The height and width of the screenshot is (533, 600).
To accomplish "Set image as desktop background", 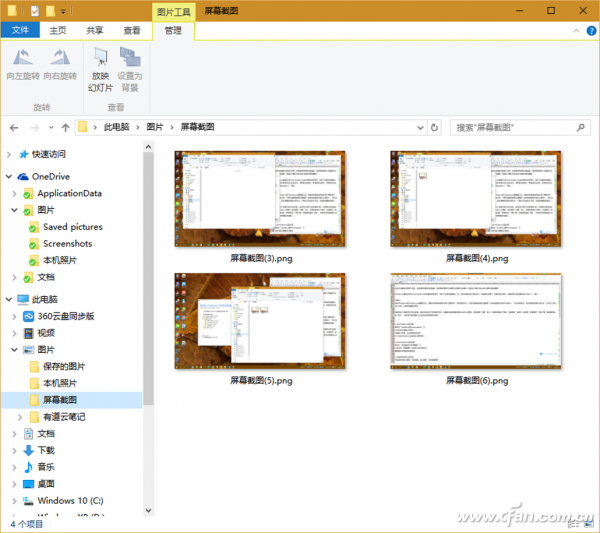I will point(130,70).
